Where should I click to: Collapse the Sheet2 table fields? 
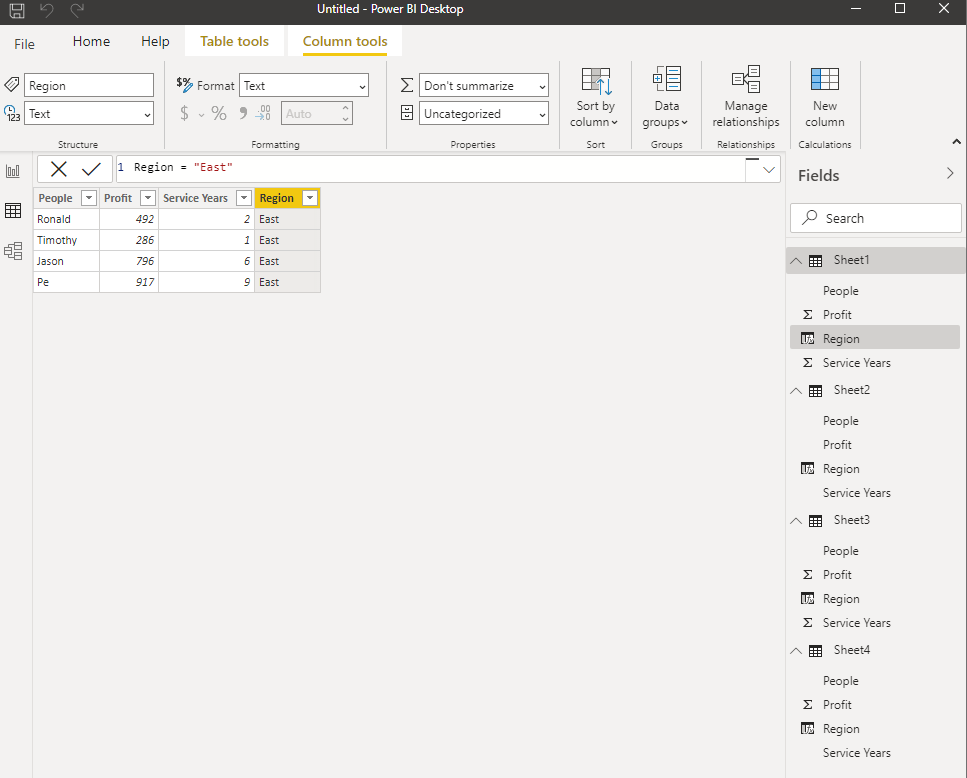click(x=796, y=391)
